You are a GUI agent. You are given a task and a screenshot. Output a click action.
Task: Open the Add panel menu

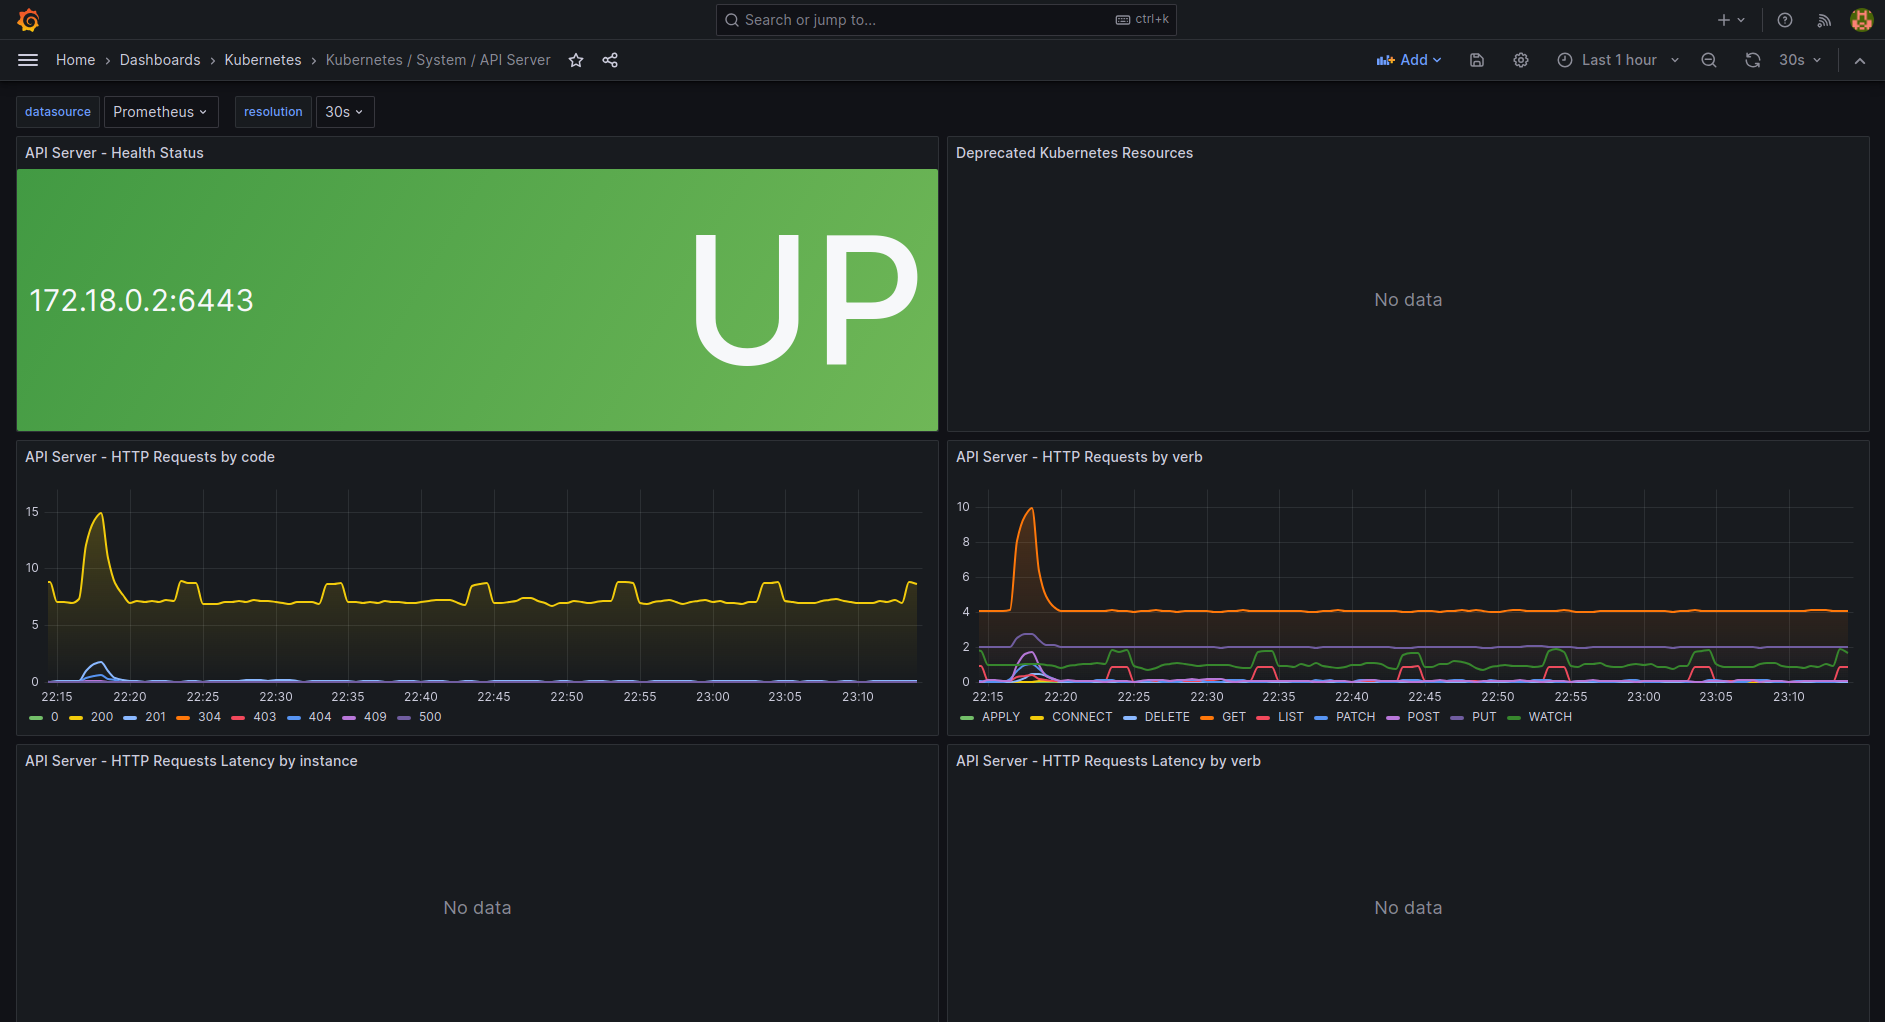[x=1409, y=60]
